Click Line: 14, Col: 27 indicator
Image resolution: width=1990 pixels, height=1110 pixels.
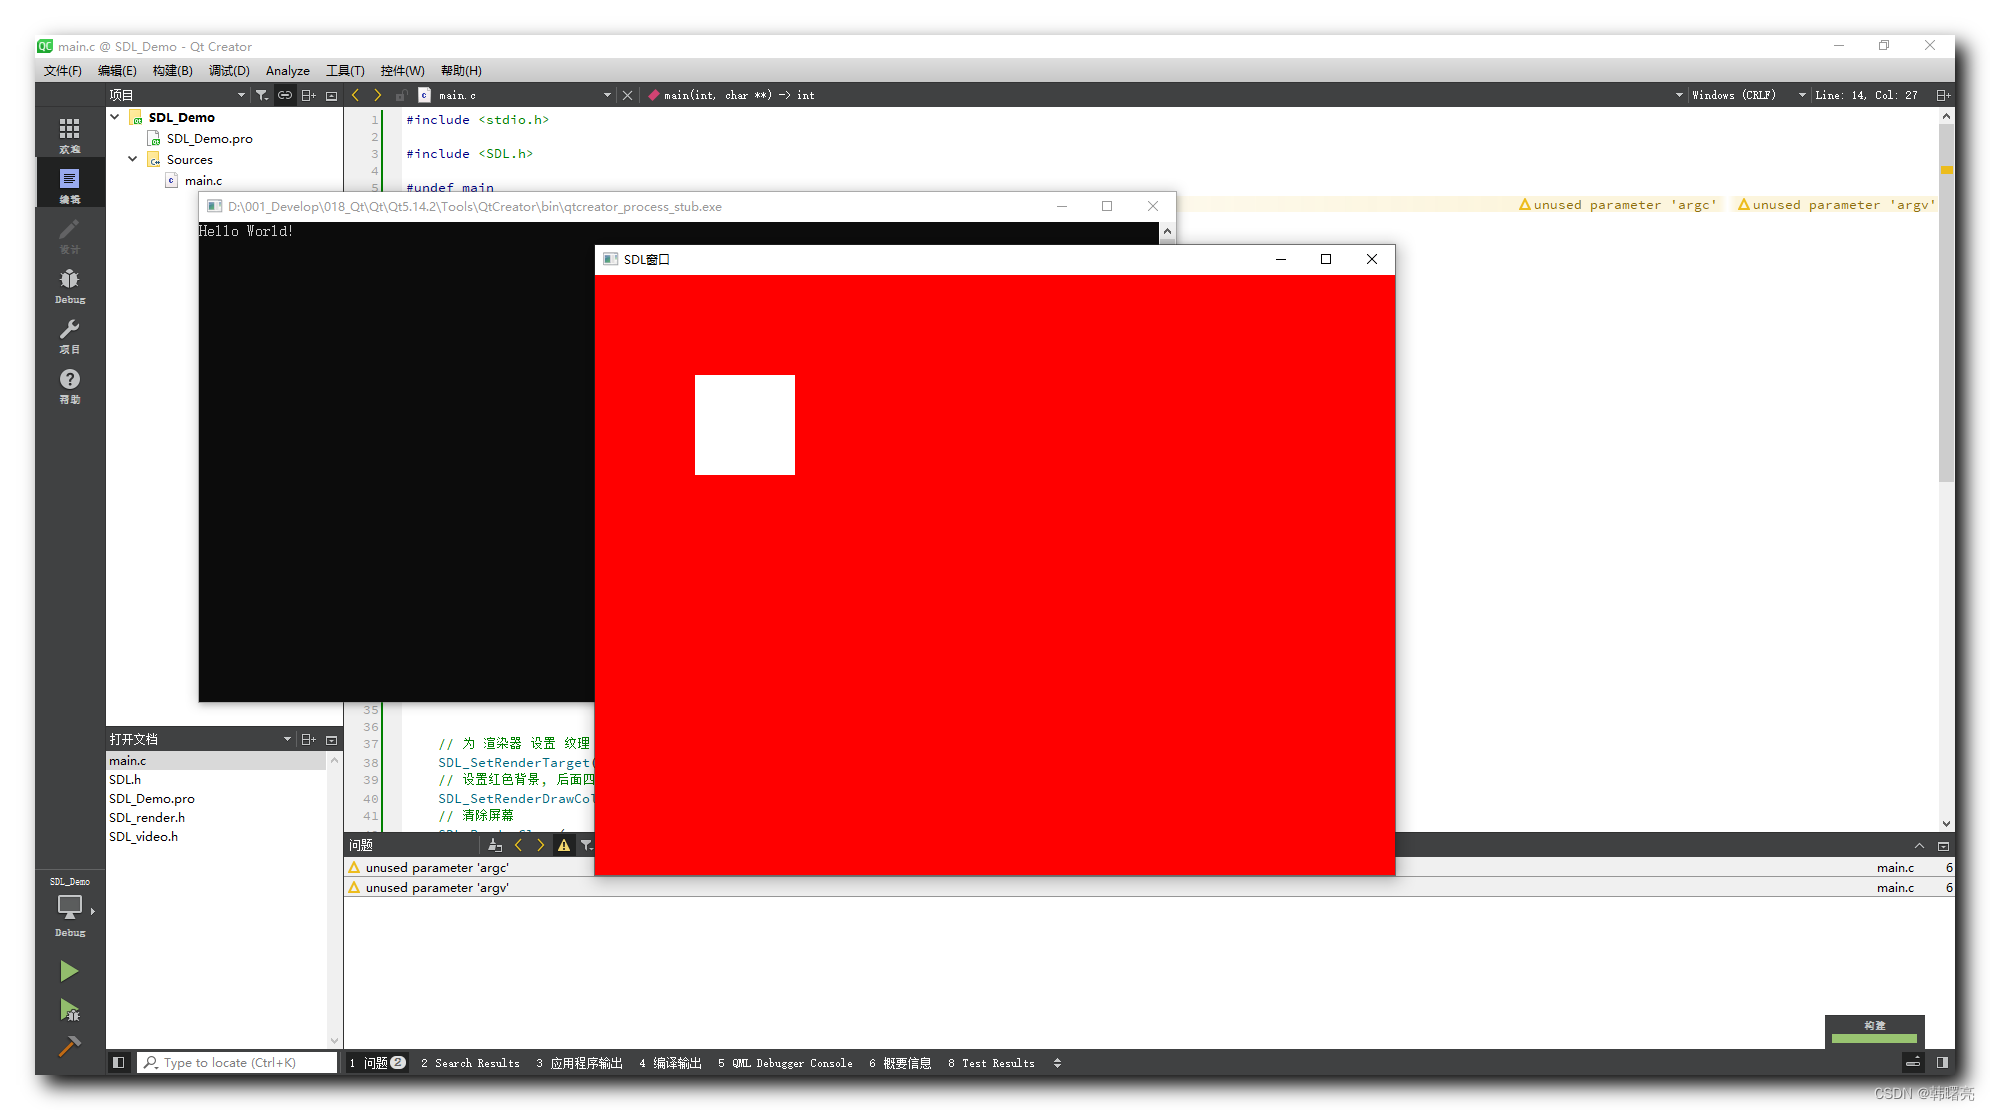(1866, 95)
